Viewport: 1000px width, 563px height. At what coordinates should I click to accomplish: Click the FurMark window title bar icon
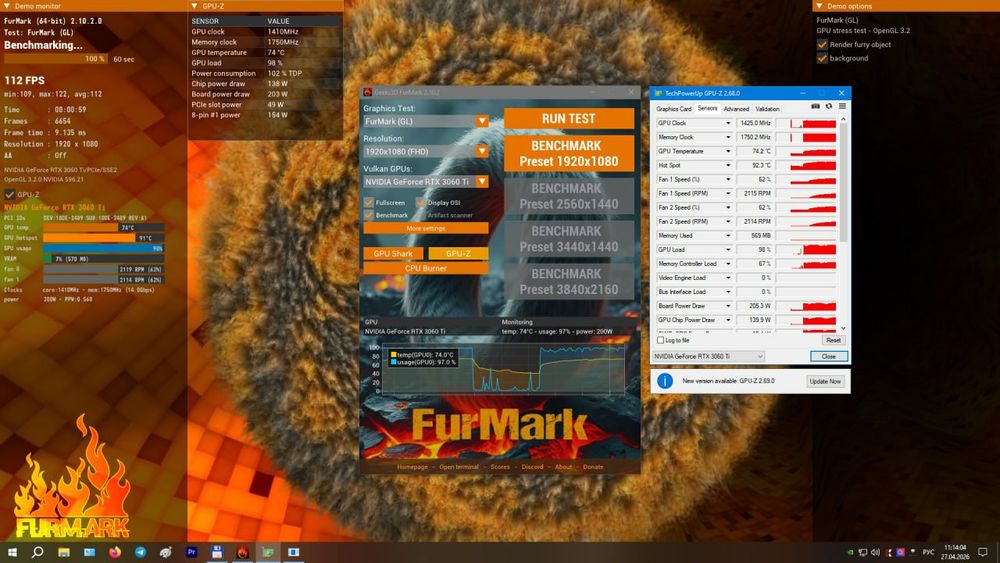367,92
